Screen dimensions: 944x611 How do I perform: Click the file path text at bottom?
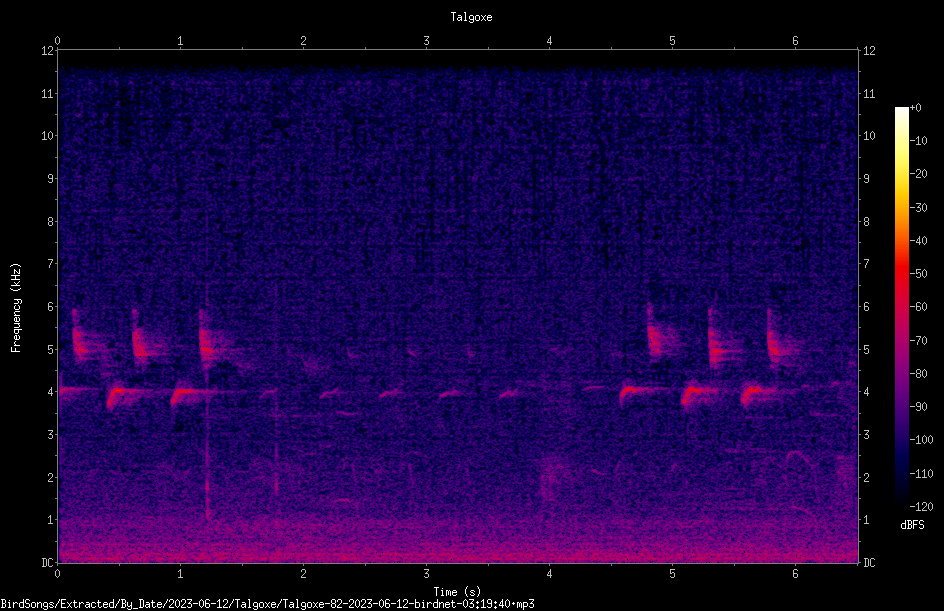tap(267, 604)
